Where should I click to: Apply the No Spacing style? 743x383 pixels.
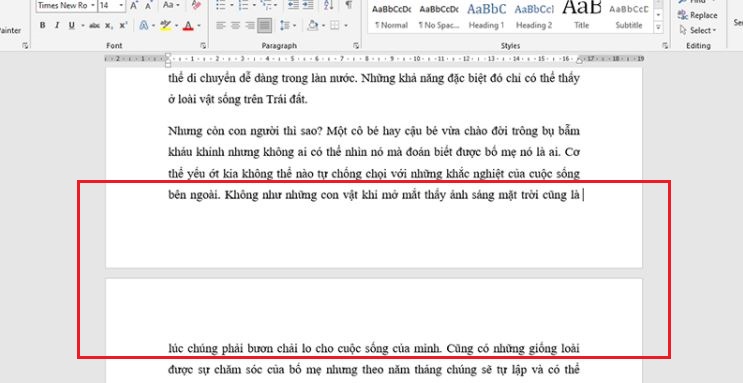tap(439, 17)
